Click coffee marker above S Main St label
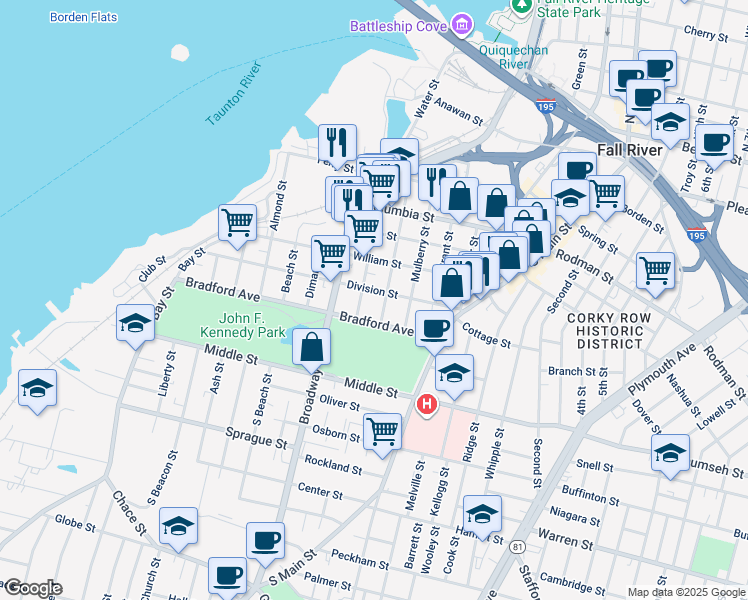 [x=266, y=541]
